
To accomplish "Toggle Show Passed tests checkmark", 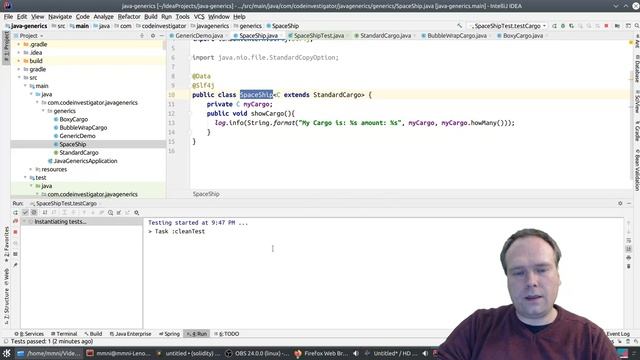I will point(25,213).
